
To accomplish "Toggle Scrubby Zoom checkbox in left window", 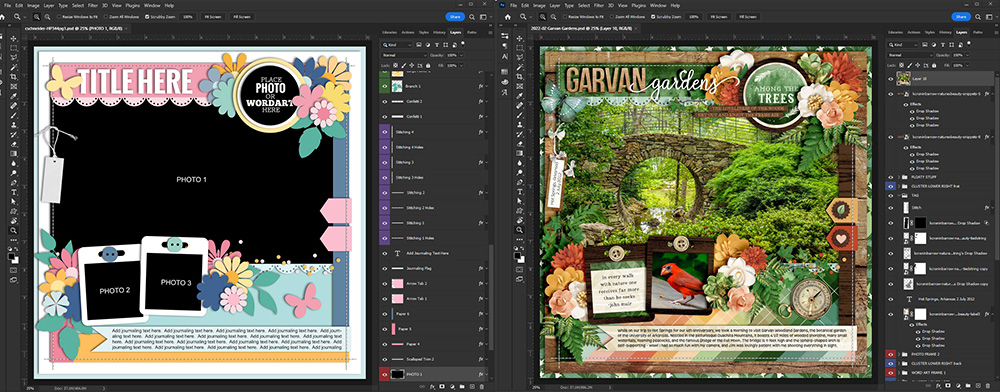I will 147,17.
